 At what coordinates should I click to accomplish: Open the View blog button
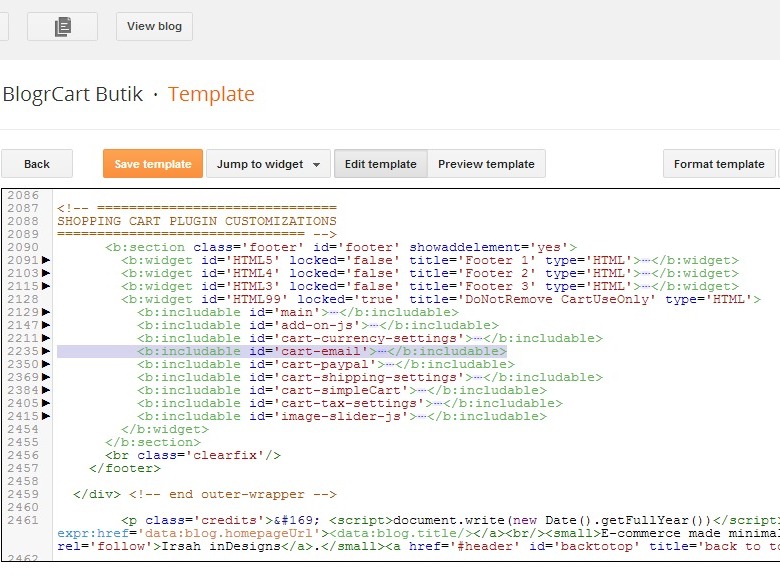154,27
